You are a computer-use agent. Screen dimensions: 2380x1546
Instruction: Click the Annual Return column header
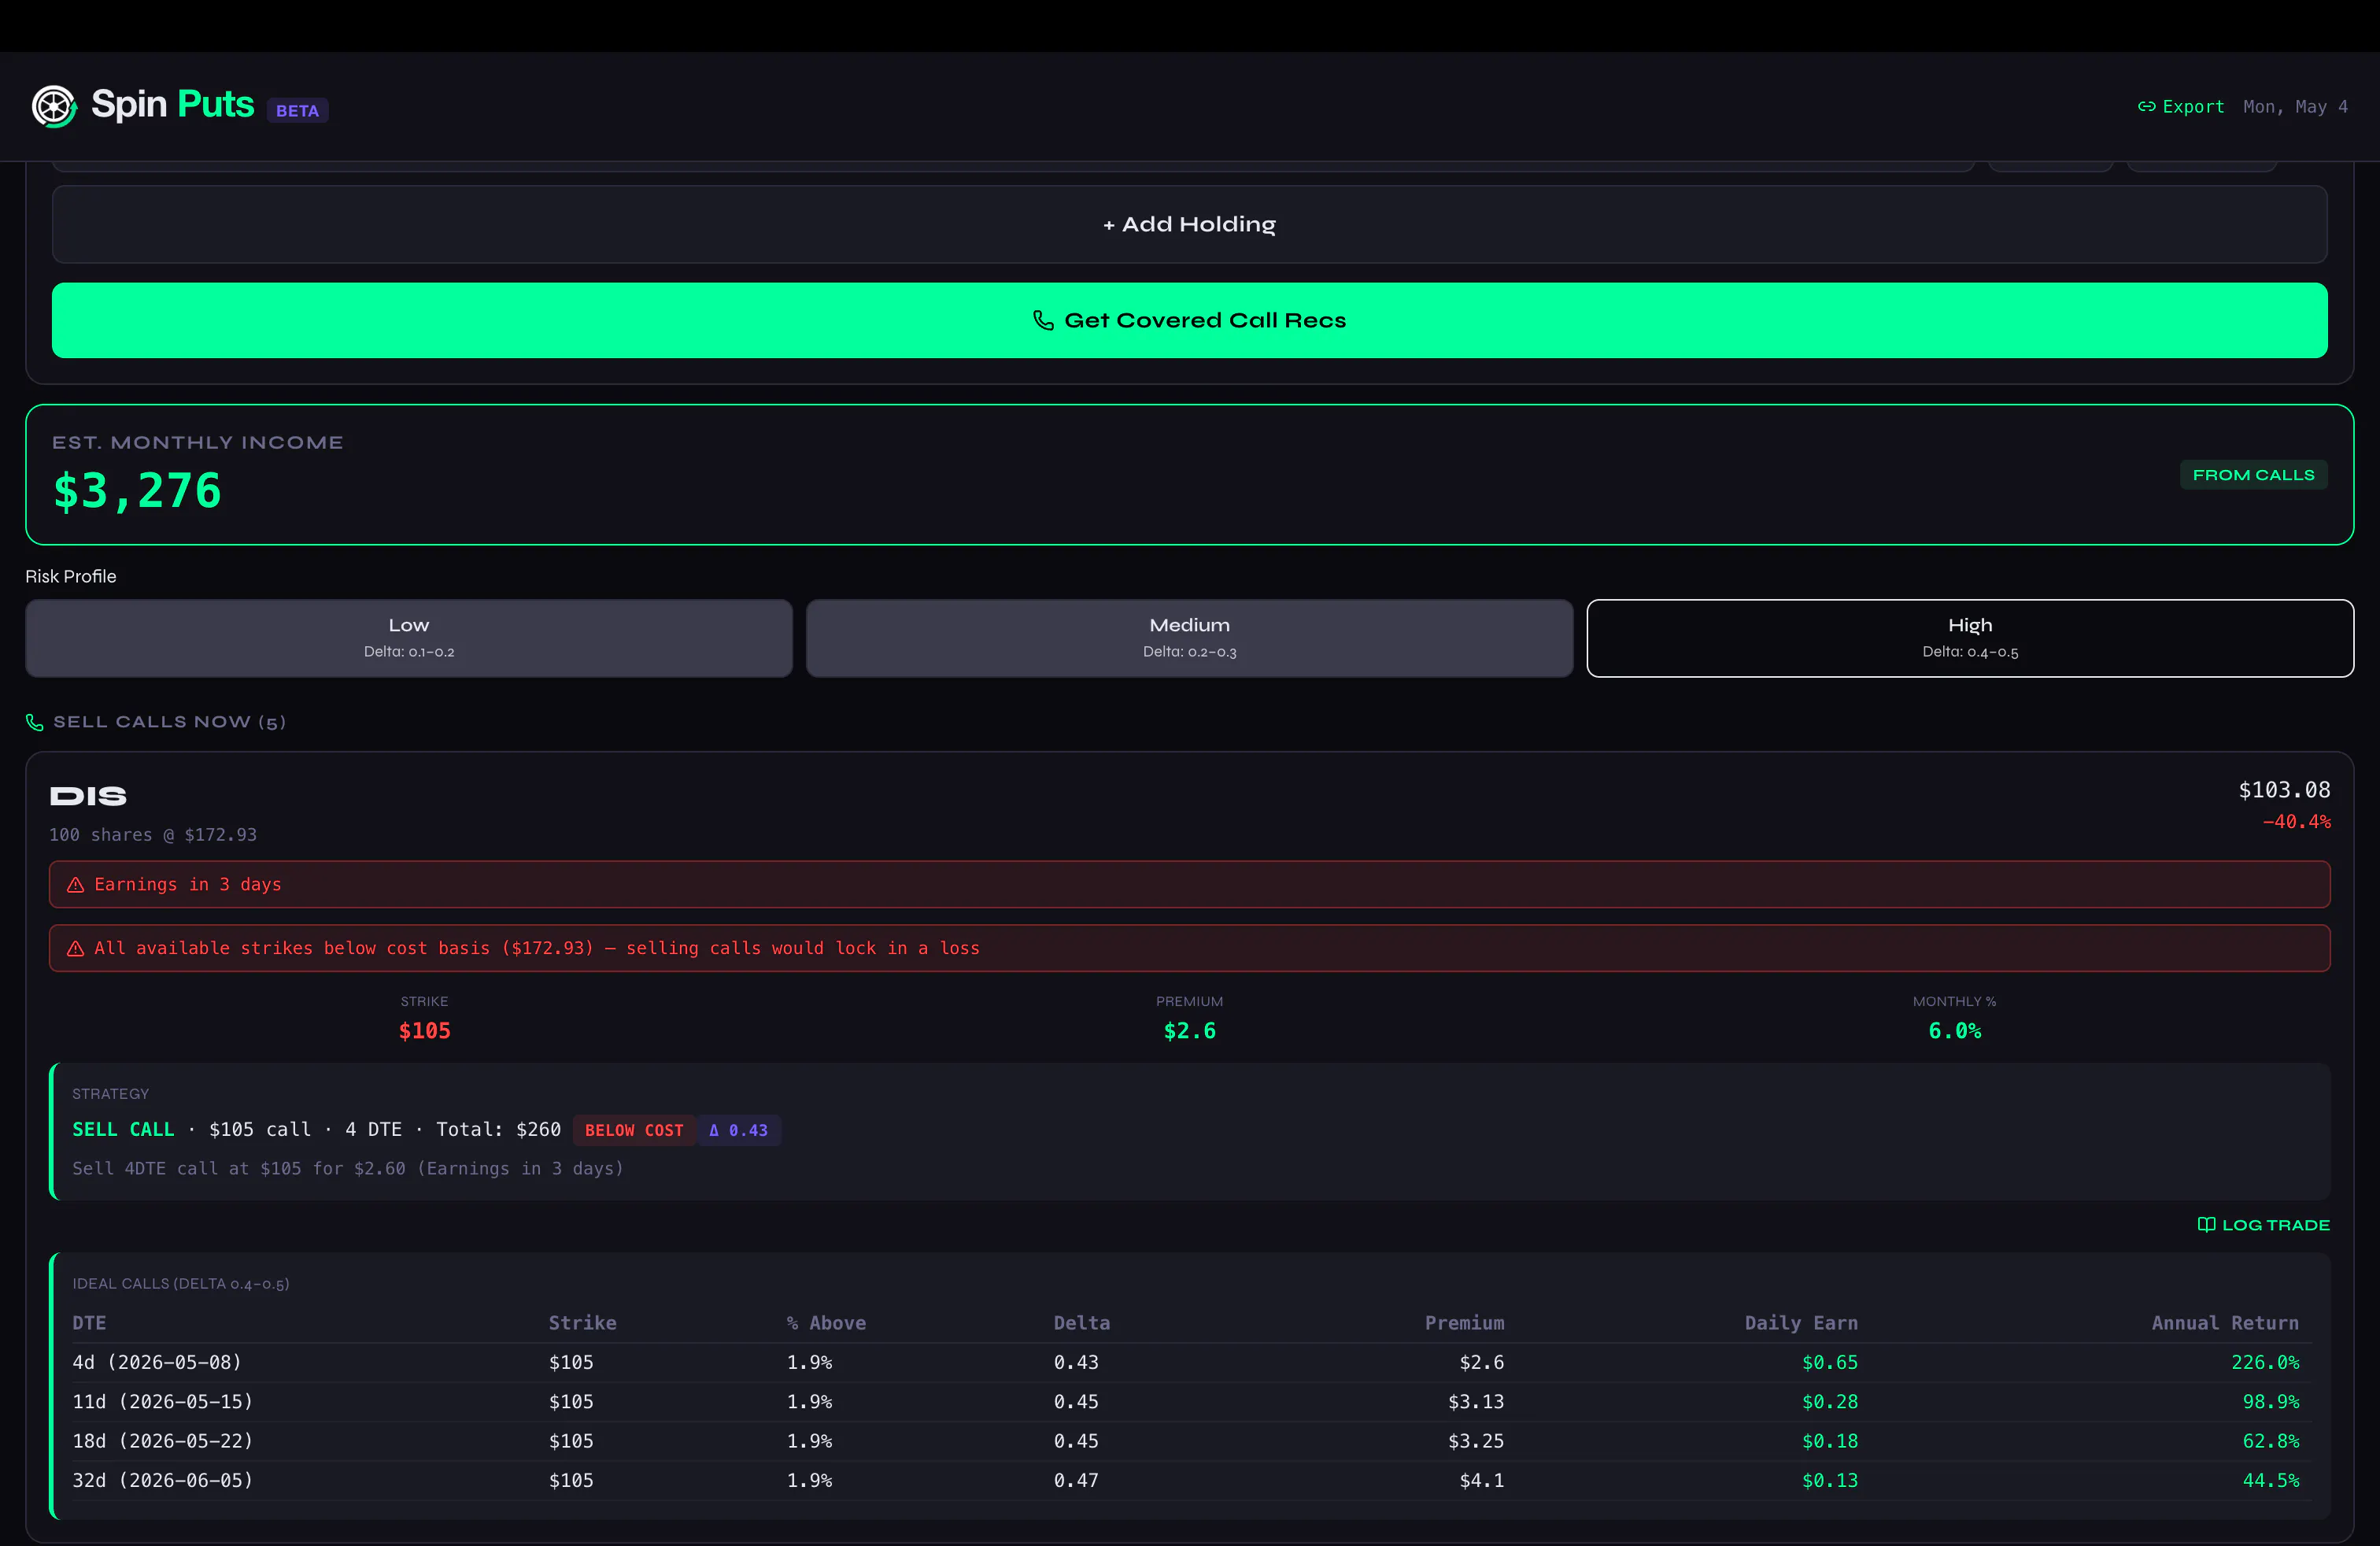(x=2225, y=1323)
